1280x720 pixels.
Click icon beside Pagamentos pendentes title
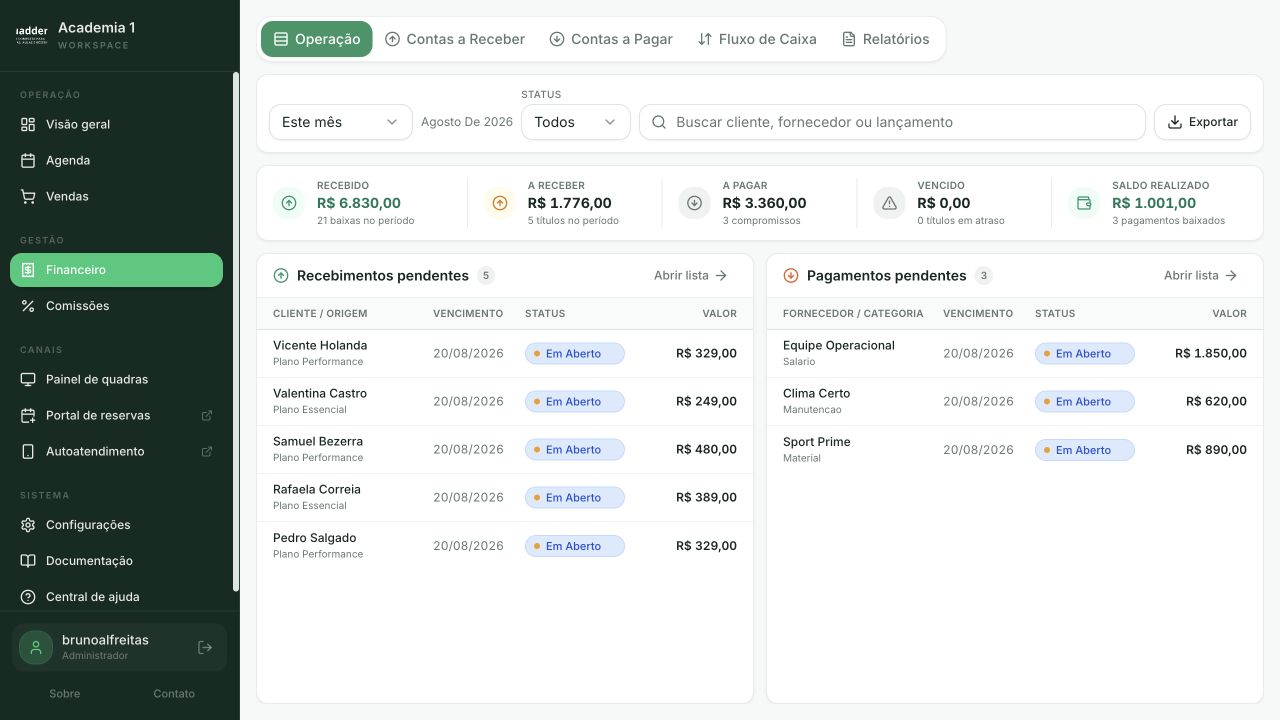coord(791,276)
